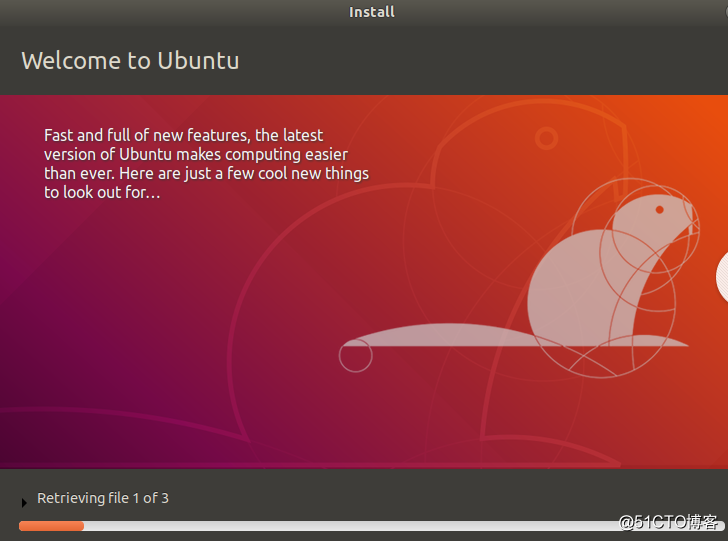Select the 'Retrieving file 1 of 3' status text
728x541 pixels.
click(x=103, y=498)
